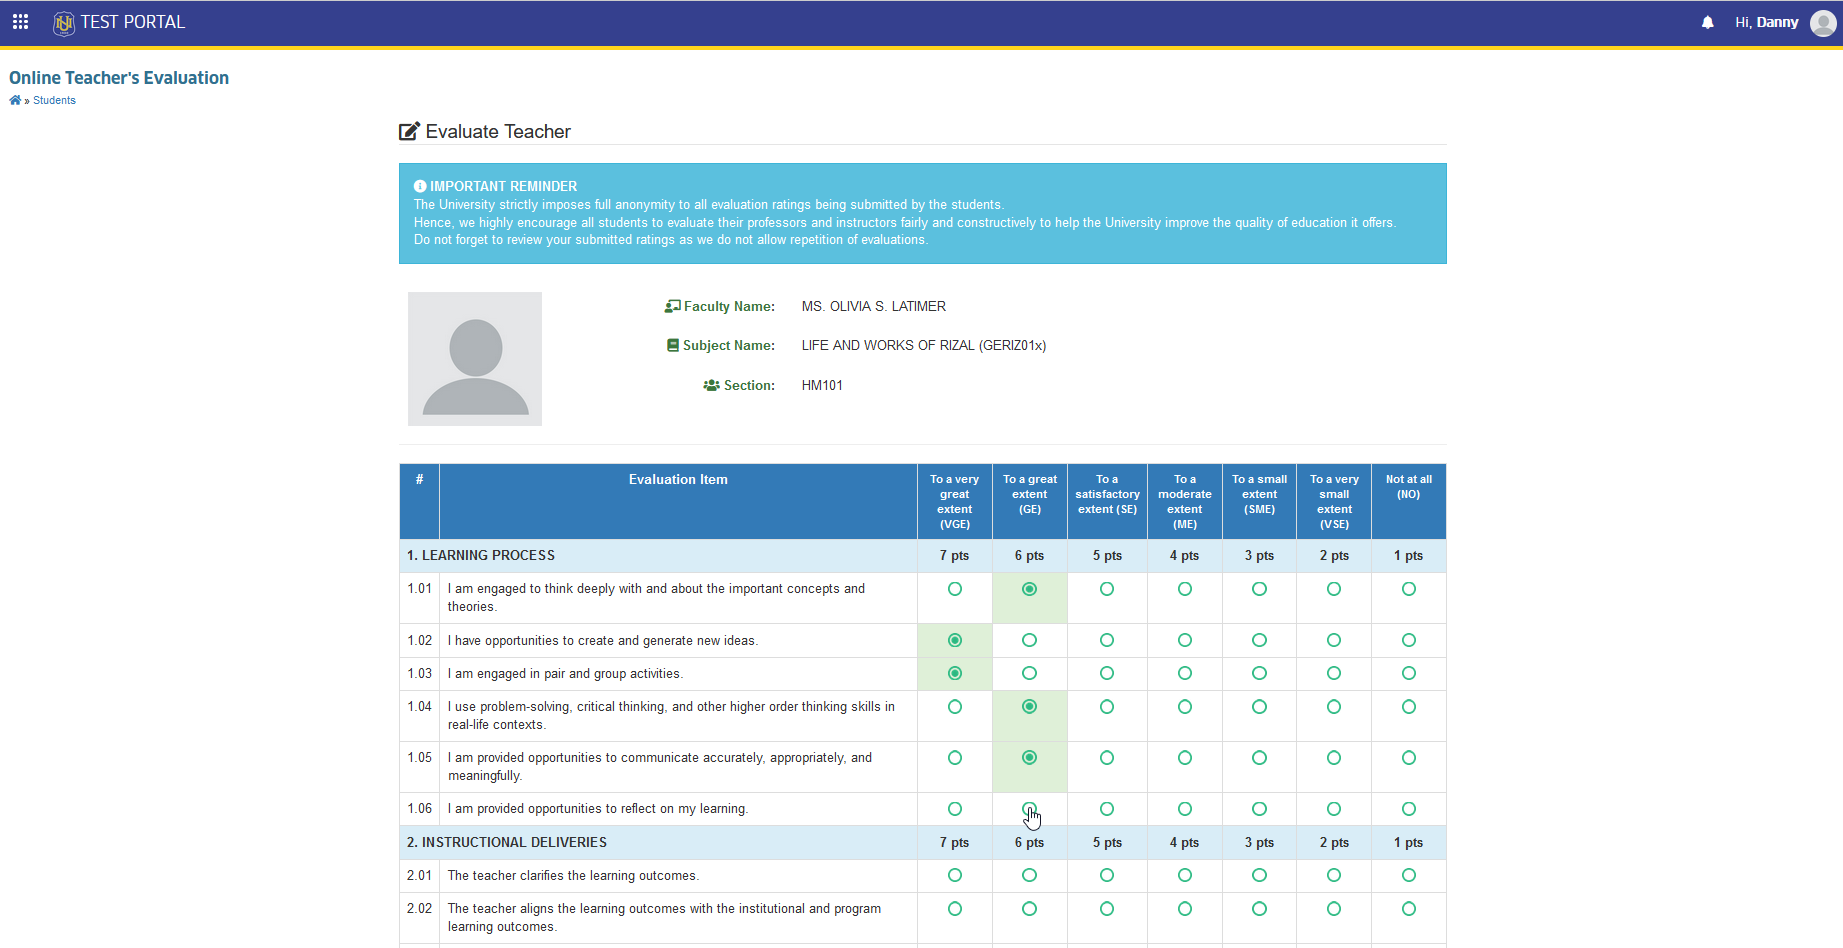Select VSE rating for item 1.04
The image size is (1843, 948).
(1334, 707)
